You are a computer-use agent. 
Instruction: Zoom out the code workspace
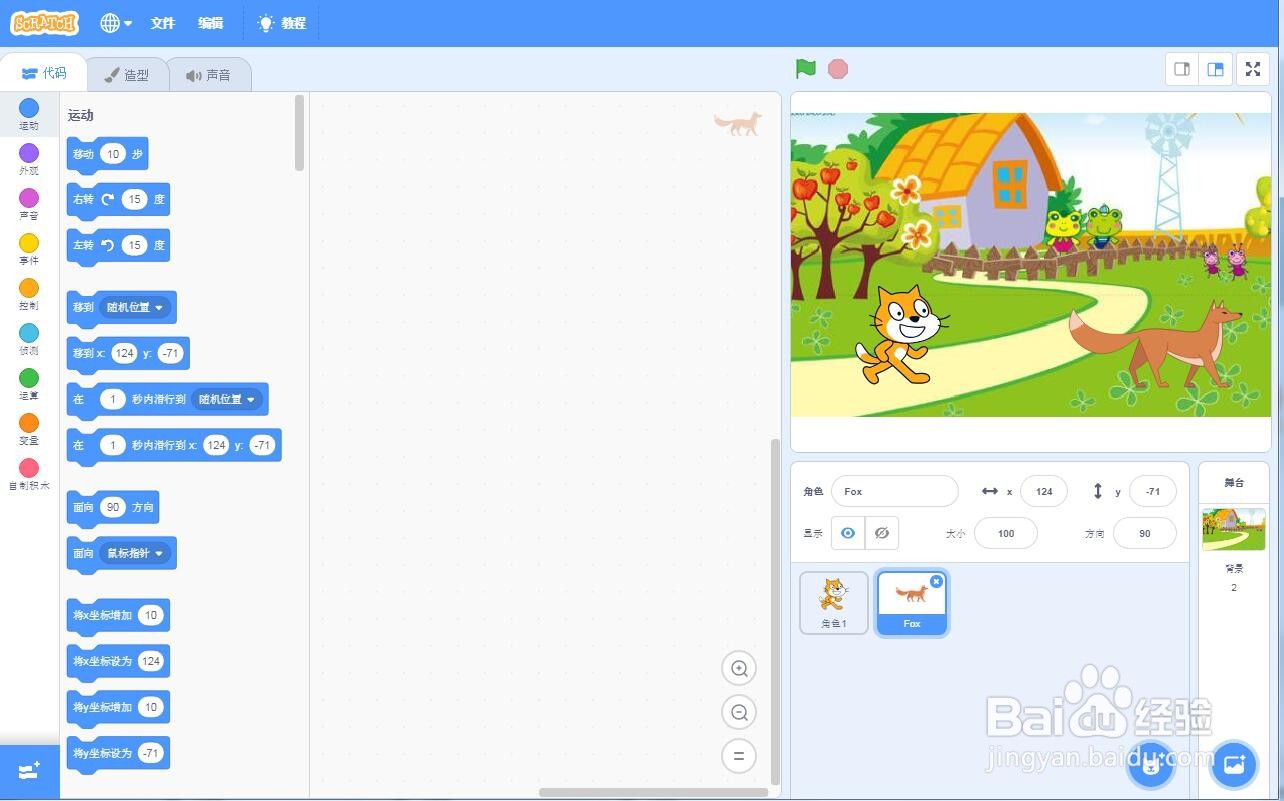coord(739,712)
